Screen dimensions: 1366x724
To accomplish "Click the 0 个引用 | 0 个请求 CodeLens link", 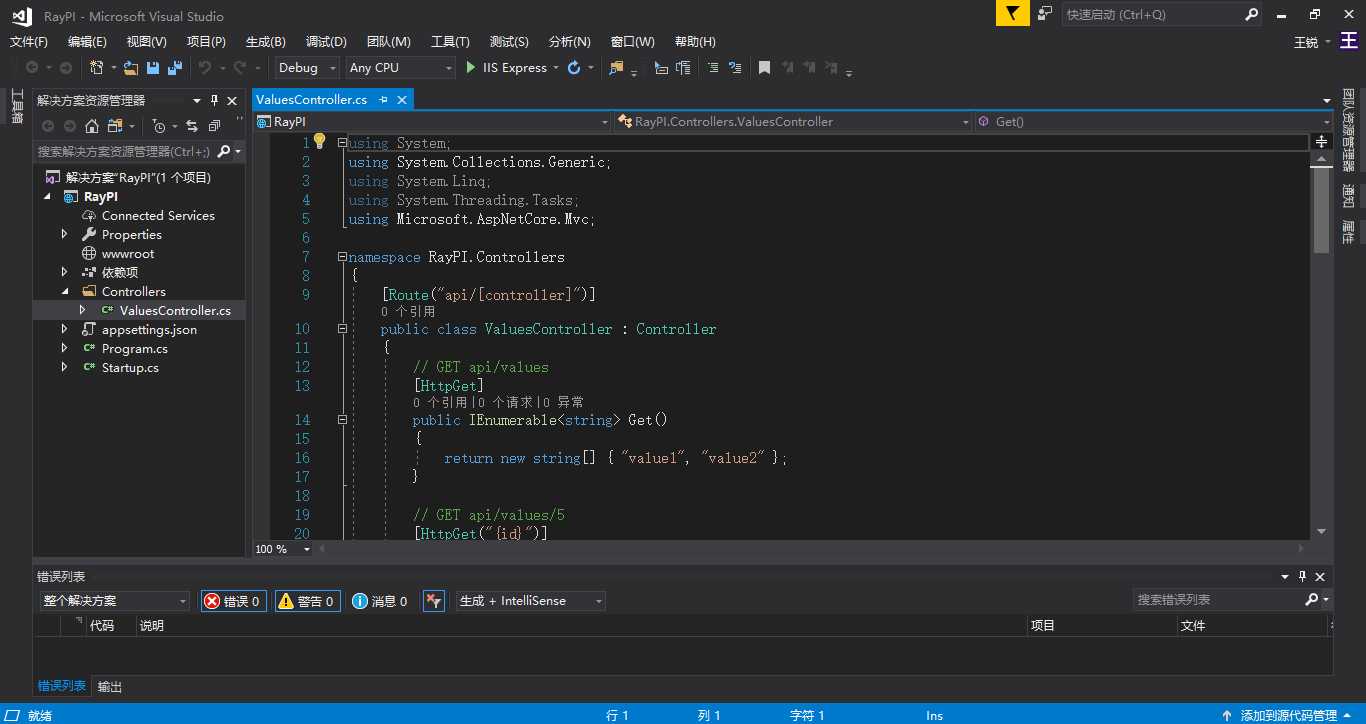I will pos(498,403).
